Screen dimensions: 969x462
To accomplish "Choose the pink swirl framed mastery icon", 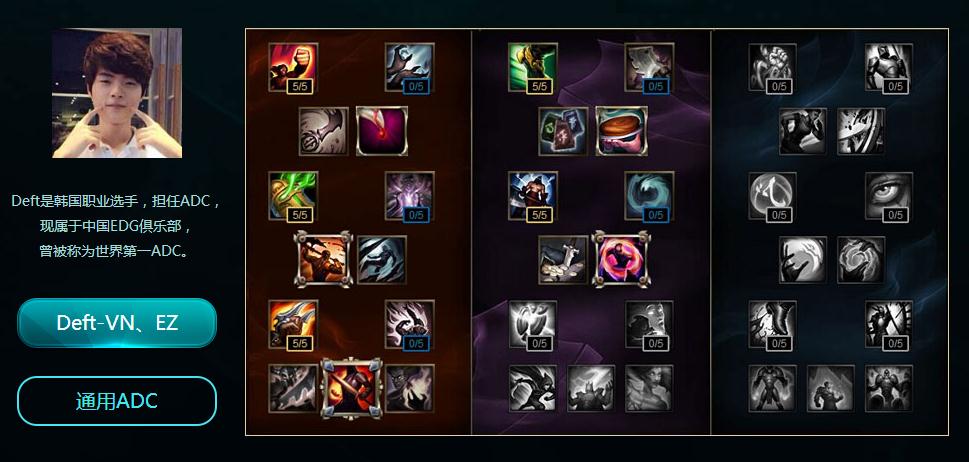I will (x=622, y=259).
